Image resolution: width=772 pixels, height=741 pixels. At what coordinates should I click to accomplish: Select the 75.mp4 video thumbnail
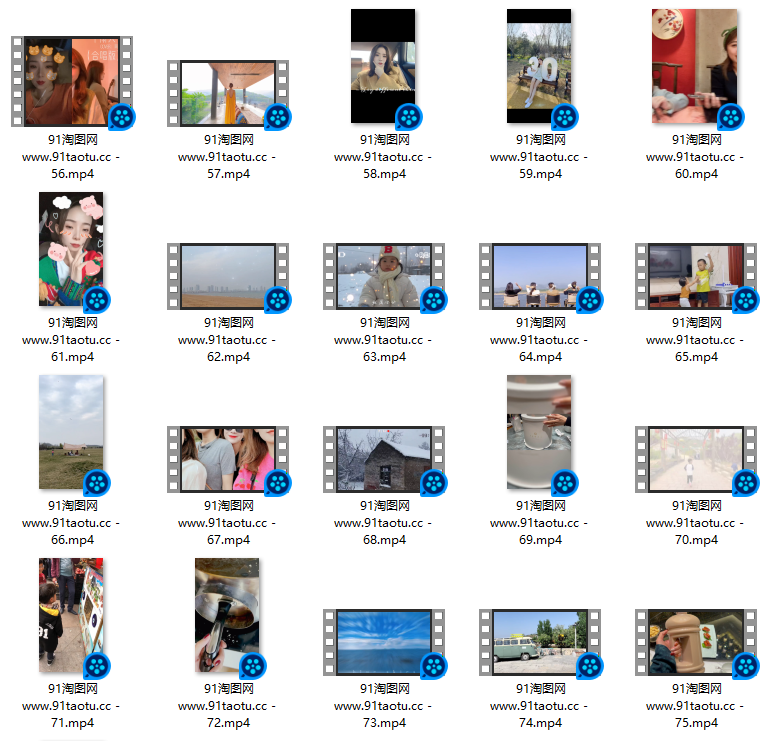tap(696, 643)
